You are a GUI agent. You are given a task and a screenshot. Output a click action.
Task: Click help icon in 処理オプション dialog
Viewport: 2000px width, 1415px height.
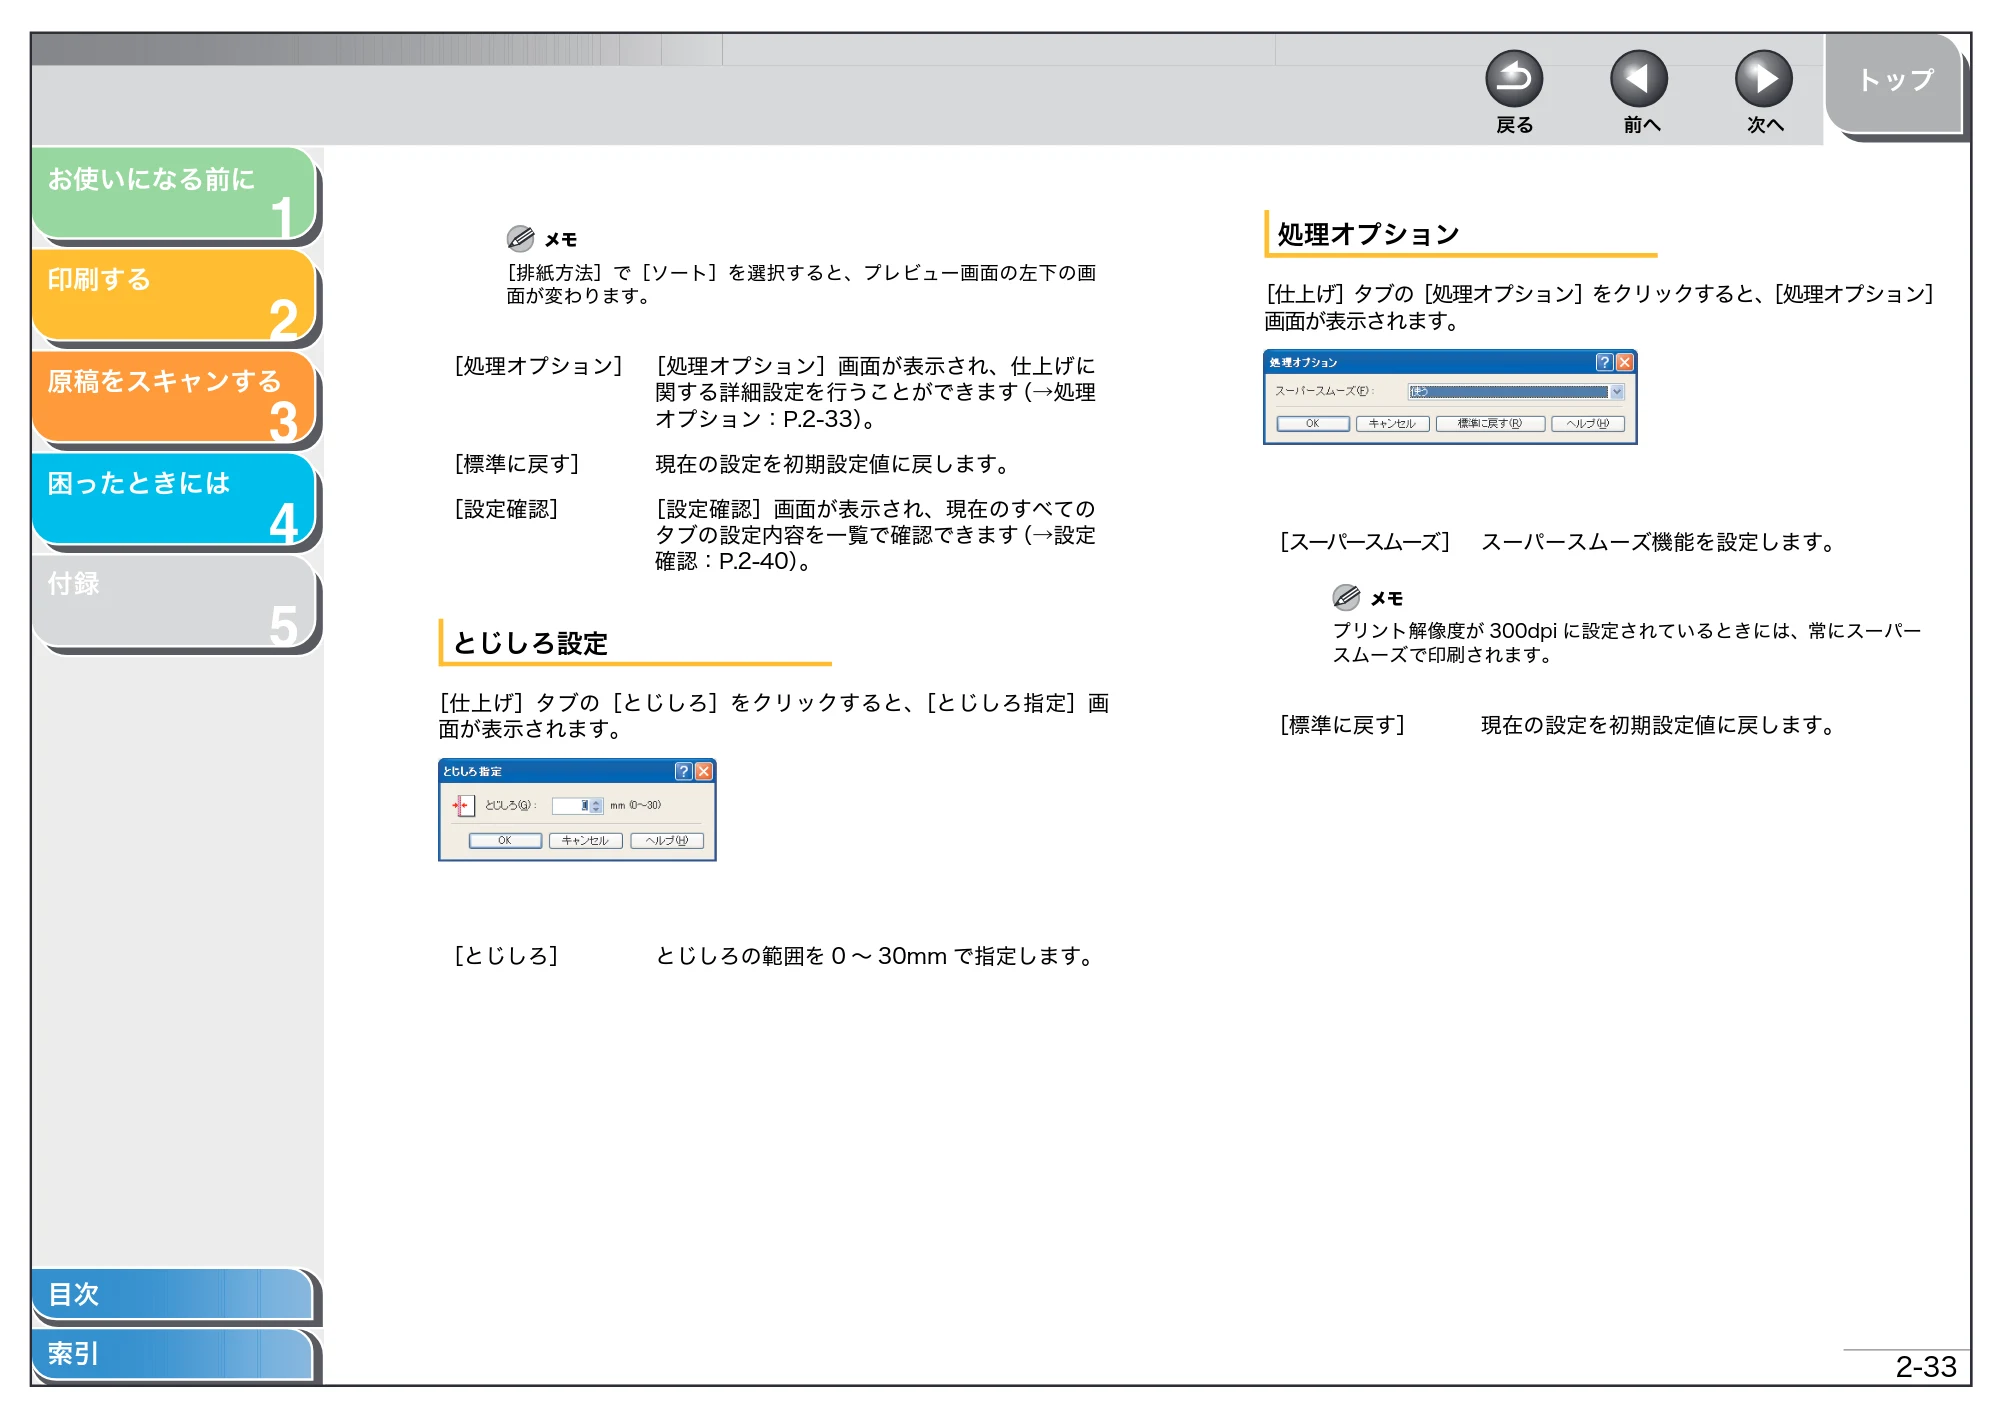[x=1605, y=362]
